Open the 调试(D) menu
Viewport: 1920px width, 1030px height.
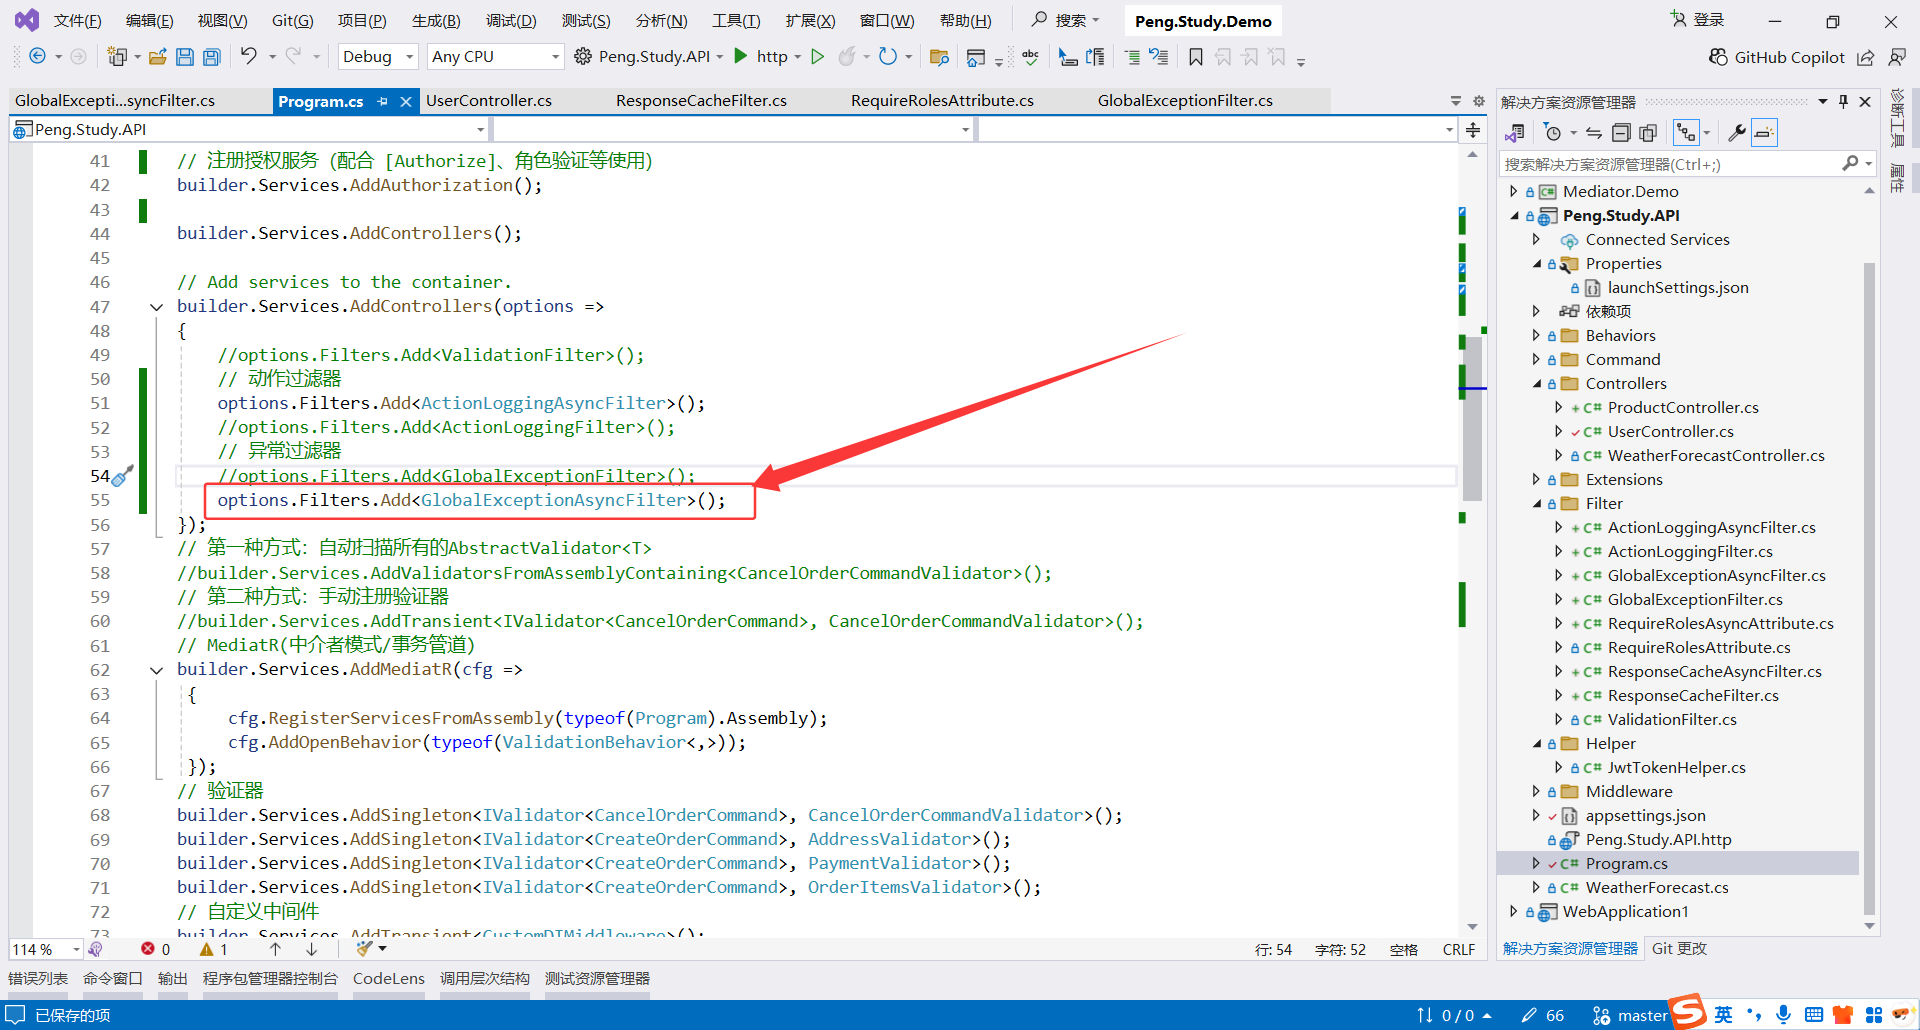tap(511, 20)
